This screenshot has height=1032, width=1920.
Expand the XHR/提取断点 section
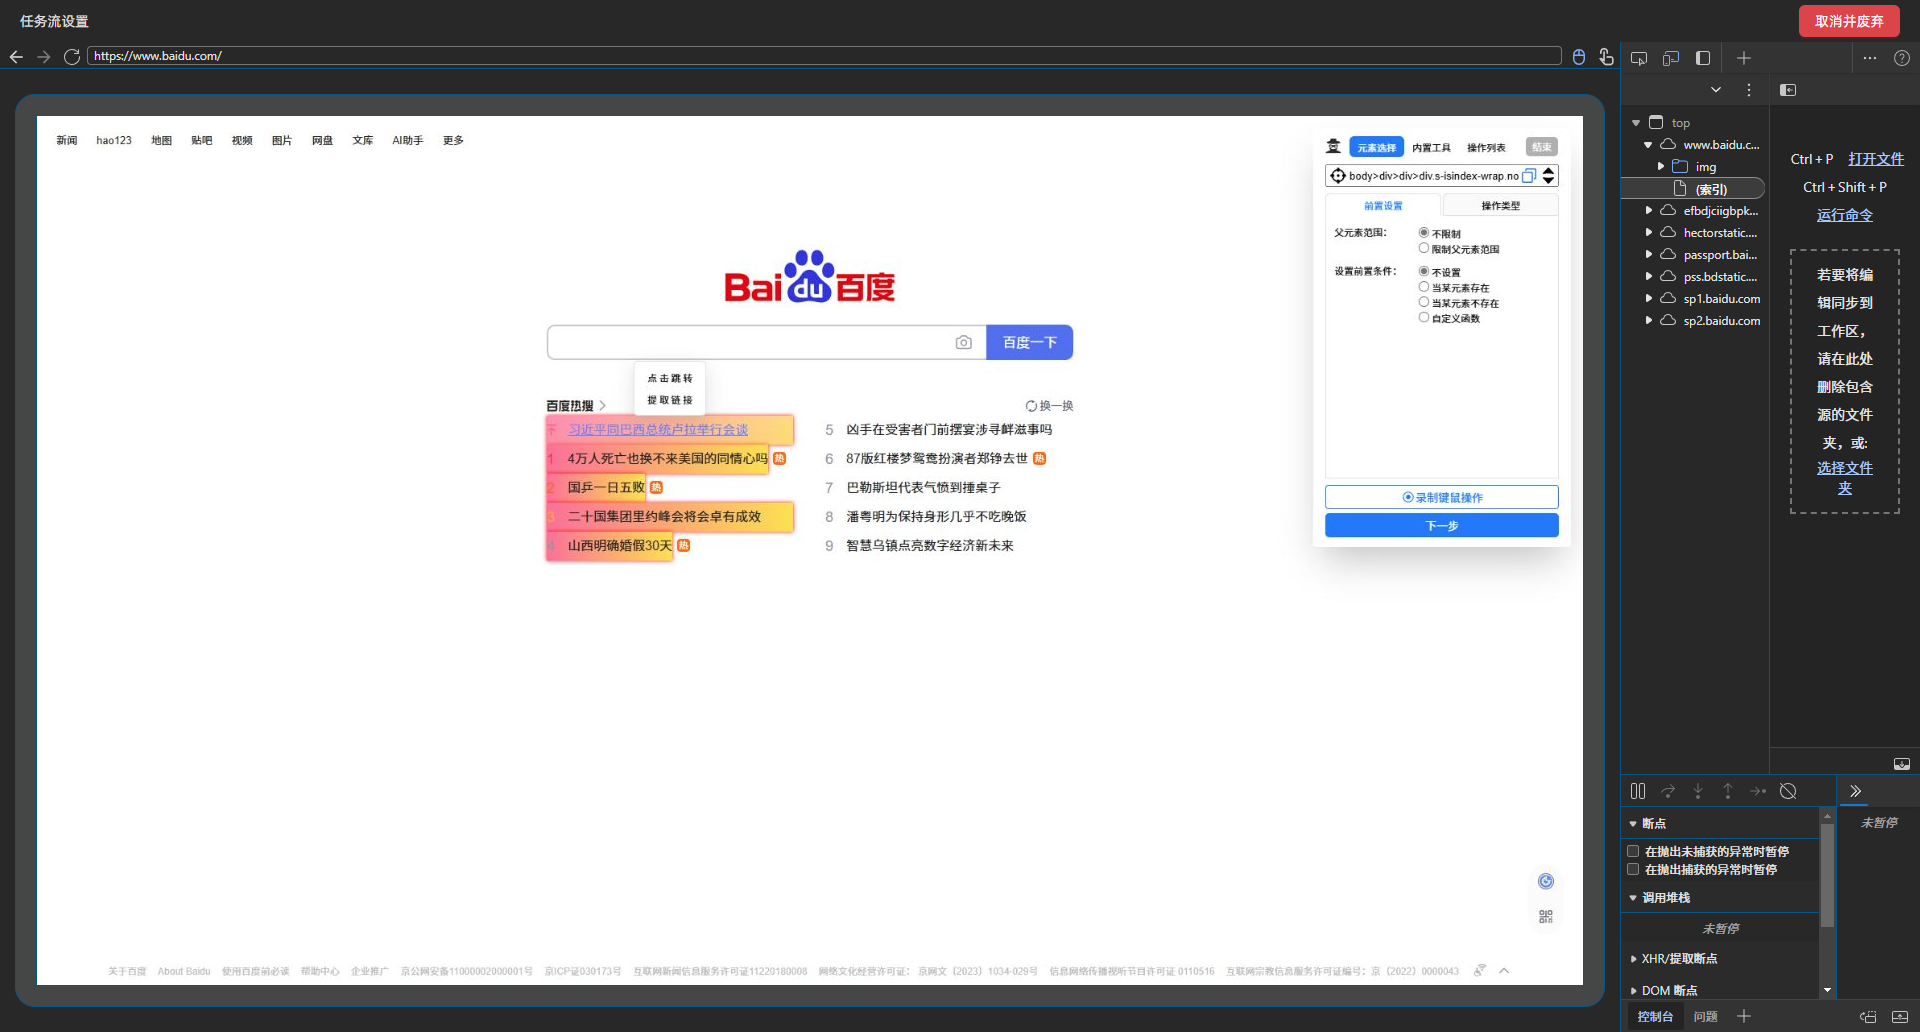(x=1633, y=959)
